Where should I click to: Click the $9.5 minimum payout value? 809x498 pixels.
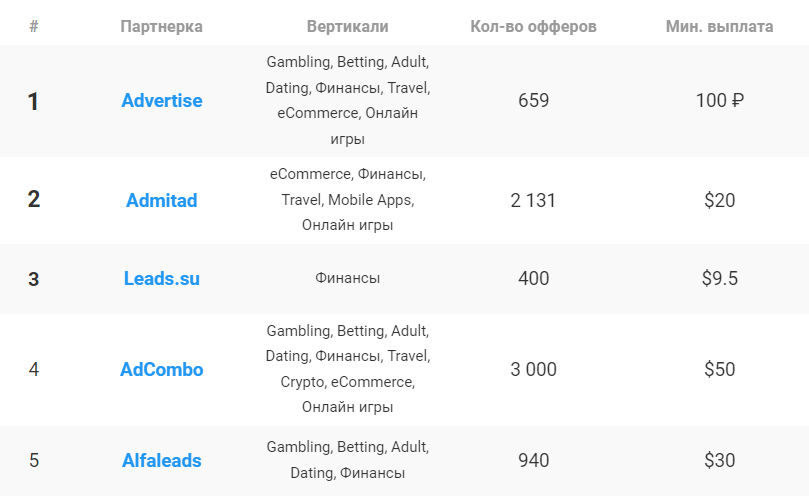[719, 279]
